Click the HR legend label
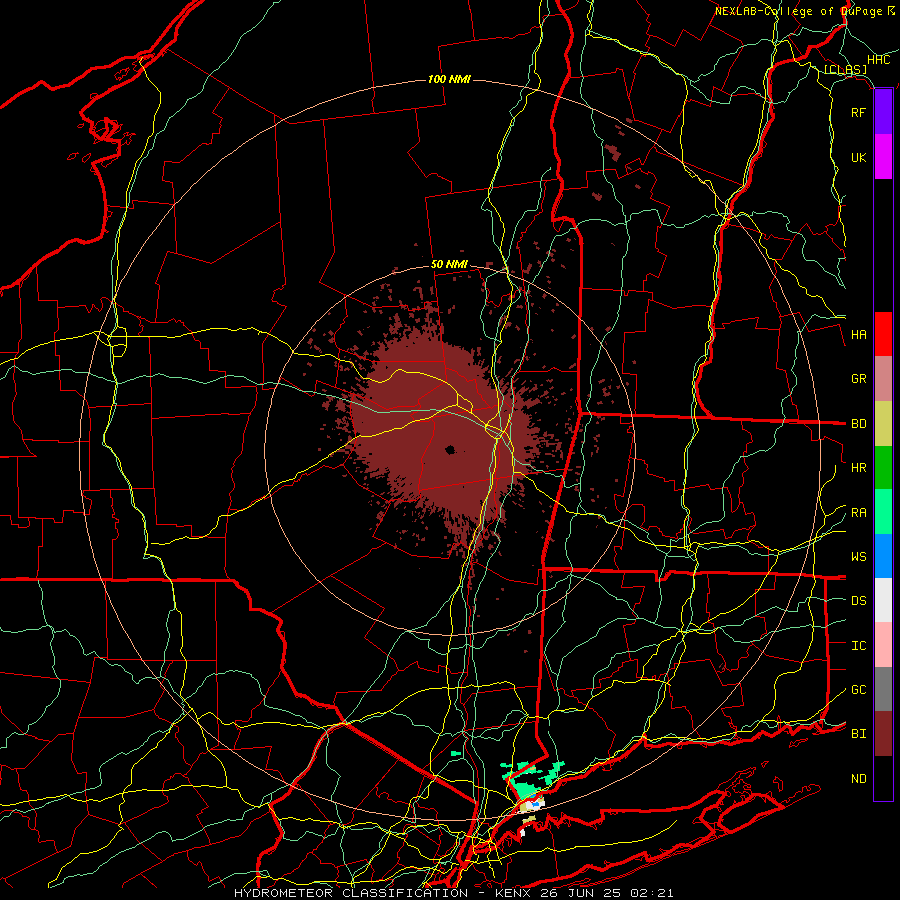 coord(858,468)
